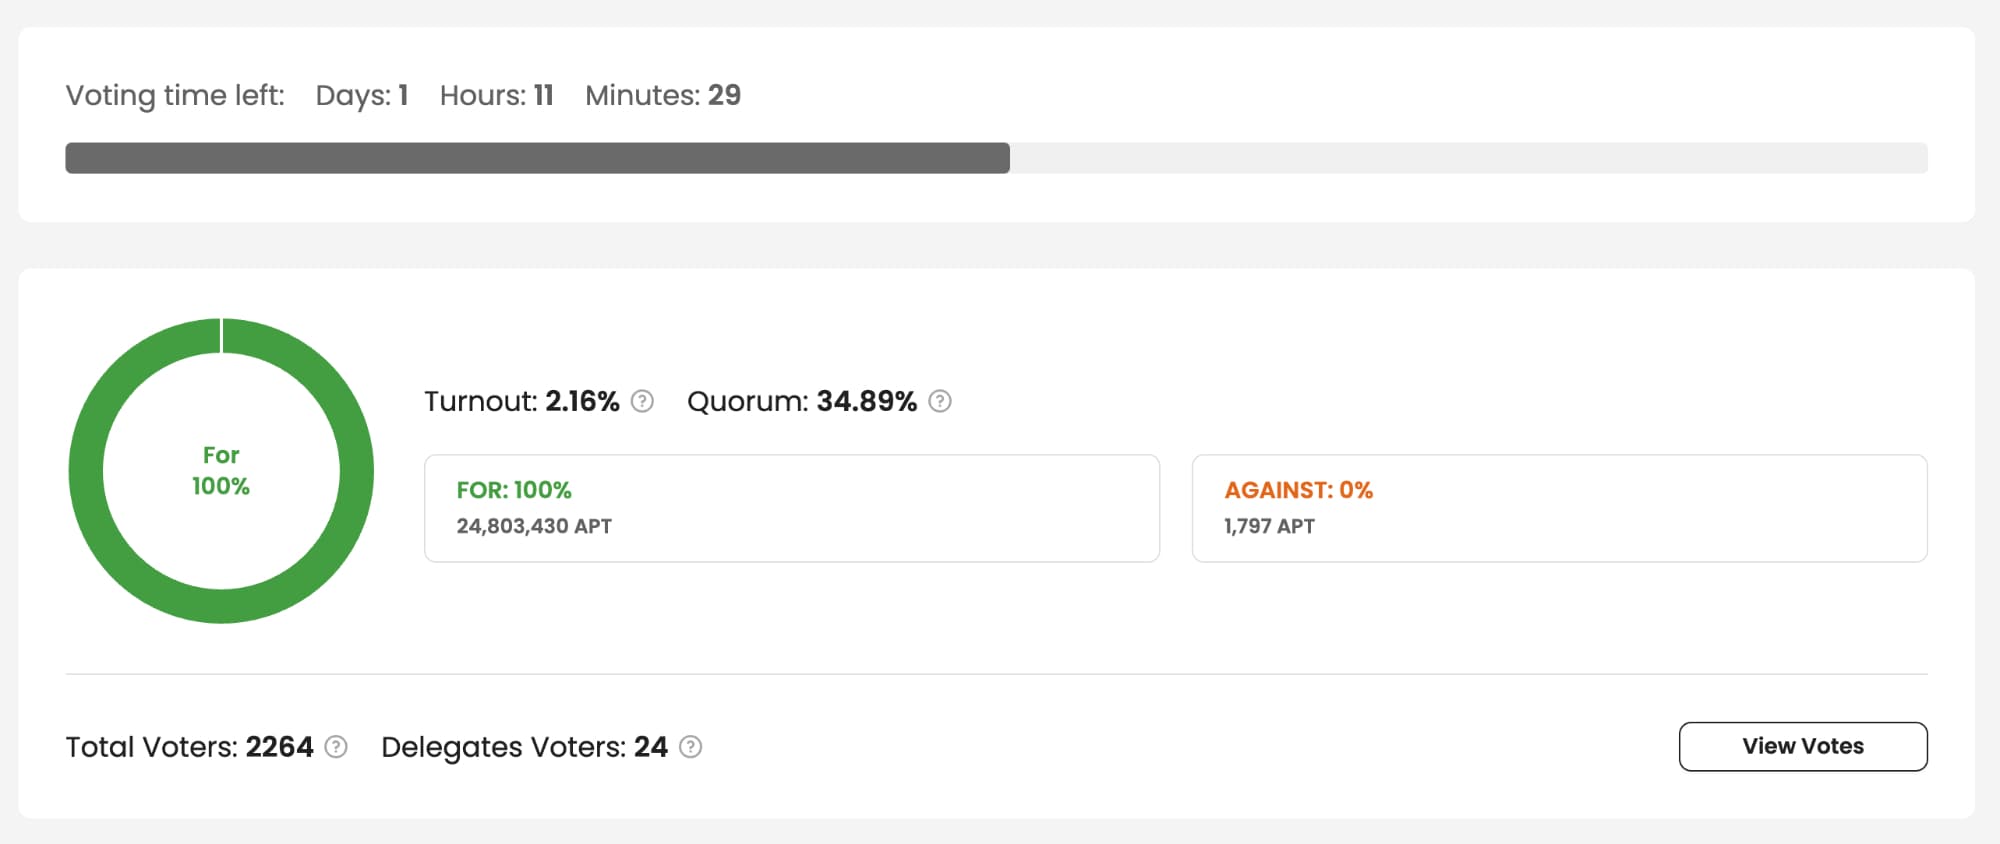Select the FOR: 100% result card
The image size is (2000, 844).
click(791, 508)
